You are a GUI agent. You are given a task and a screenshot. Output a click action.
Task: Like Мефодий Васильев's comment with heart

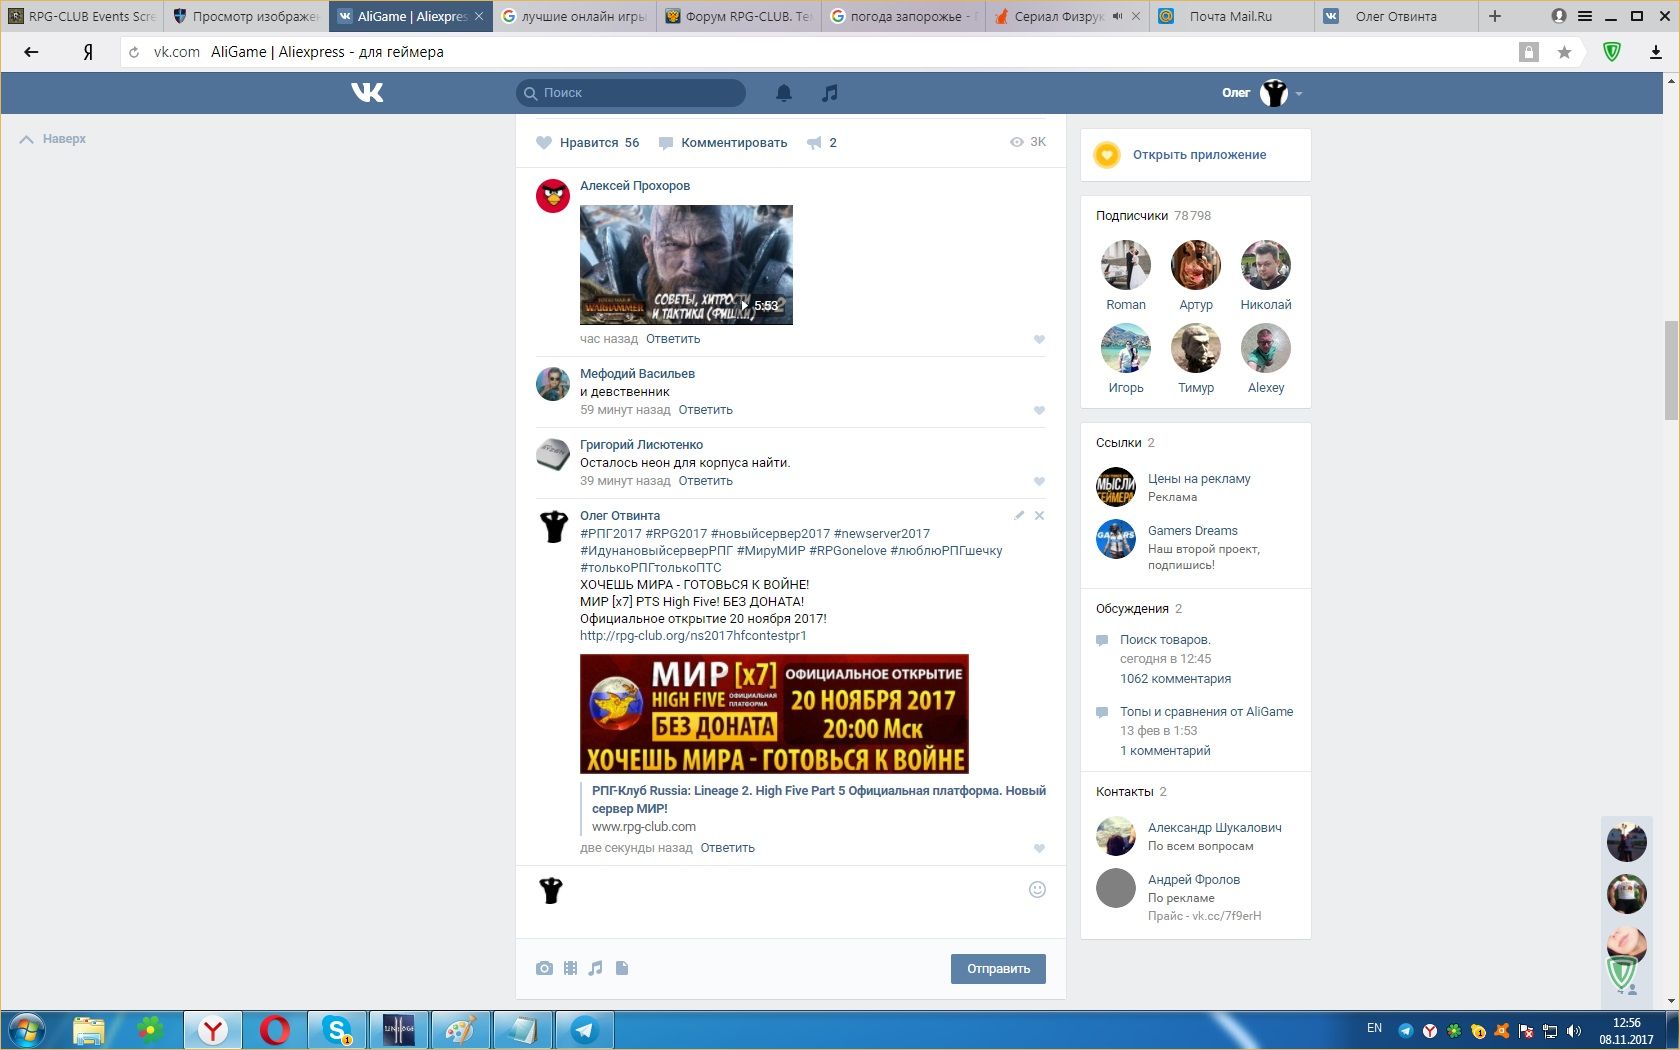1039,410
